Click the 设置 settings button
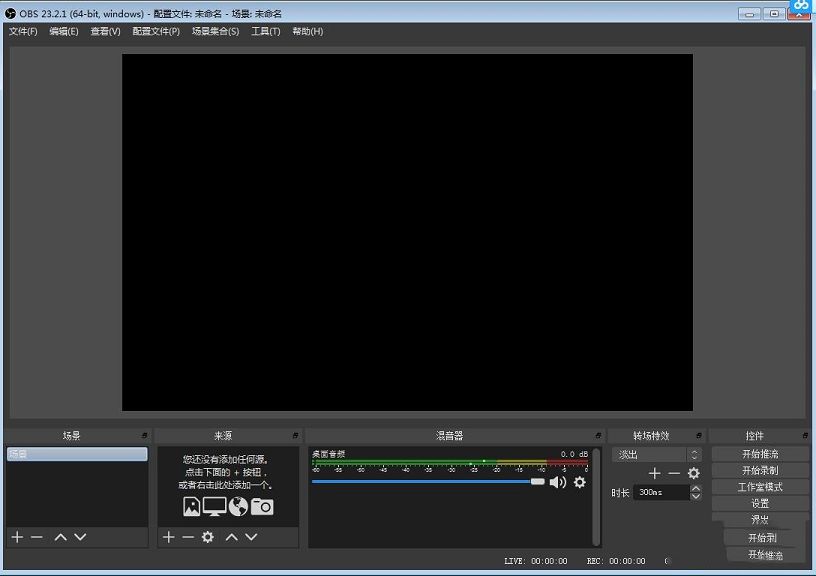Image resolution: width=816 pixels, height=576 pixels. click(x=760, y=503)
